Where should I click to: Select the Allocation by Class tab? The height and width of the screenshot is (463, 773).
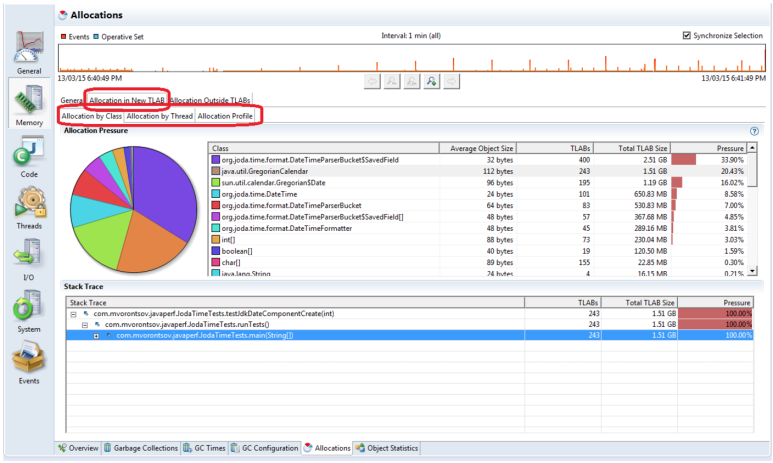[92, 116]
